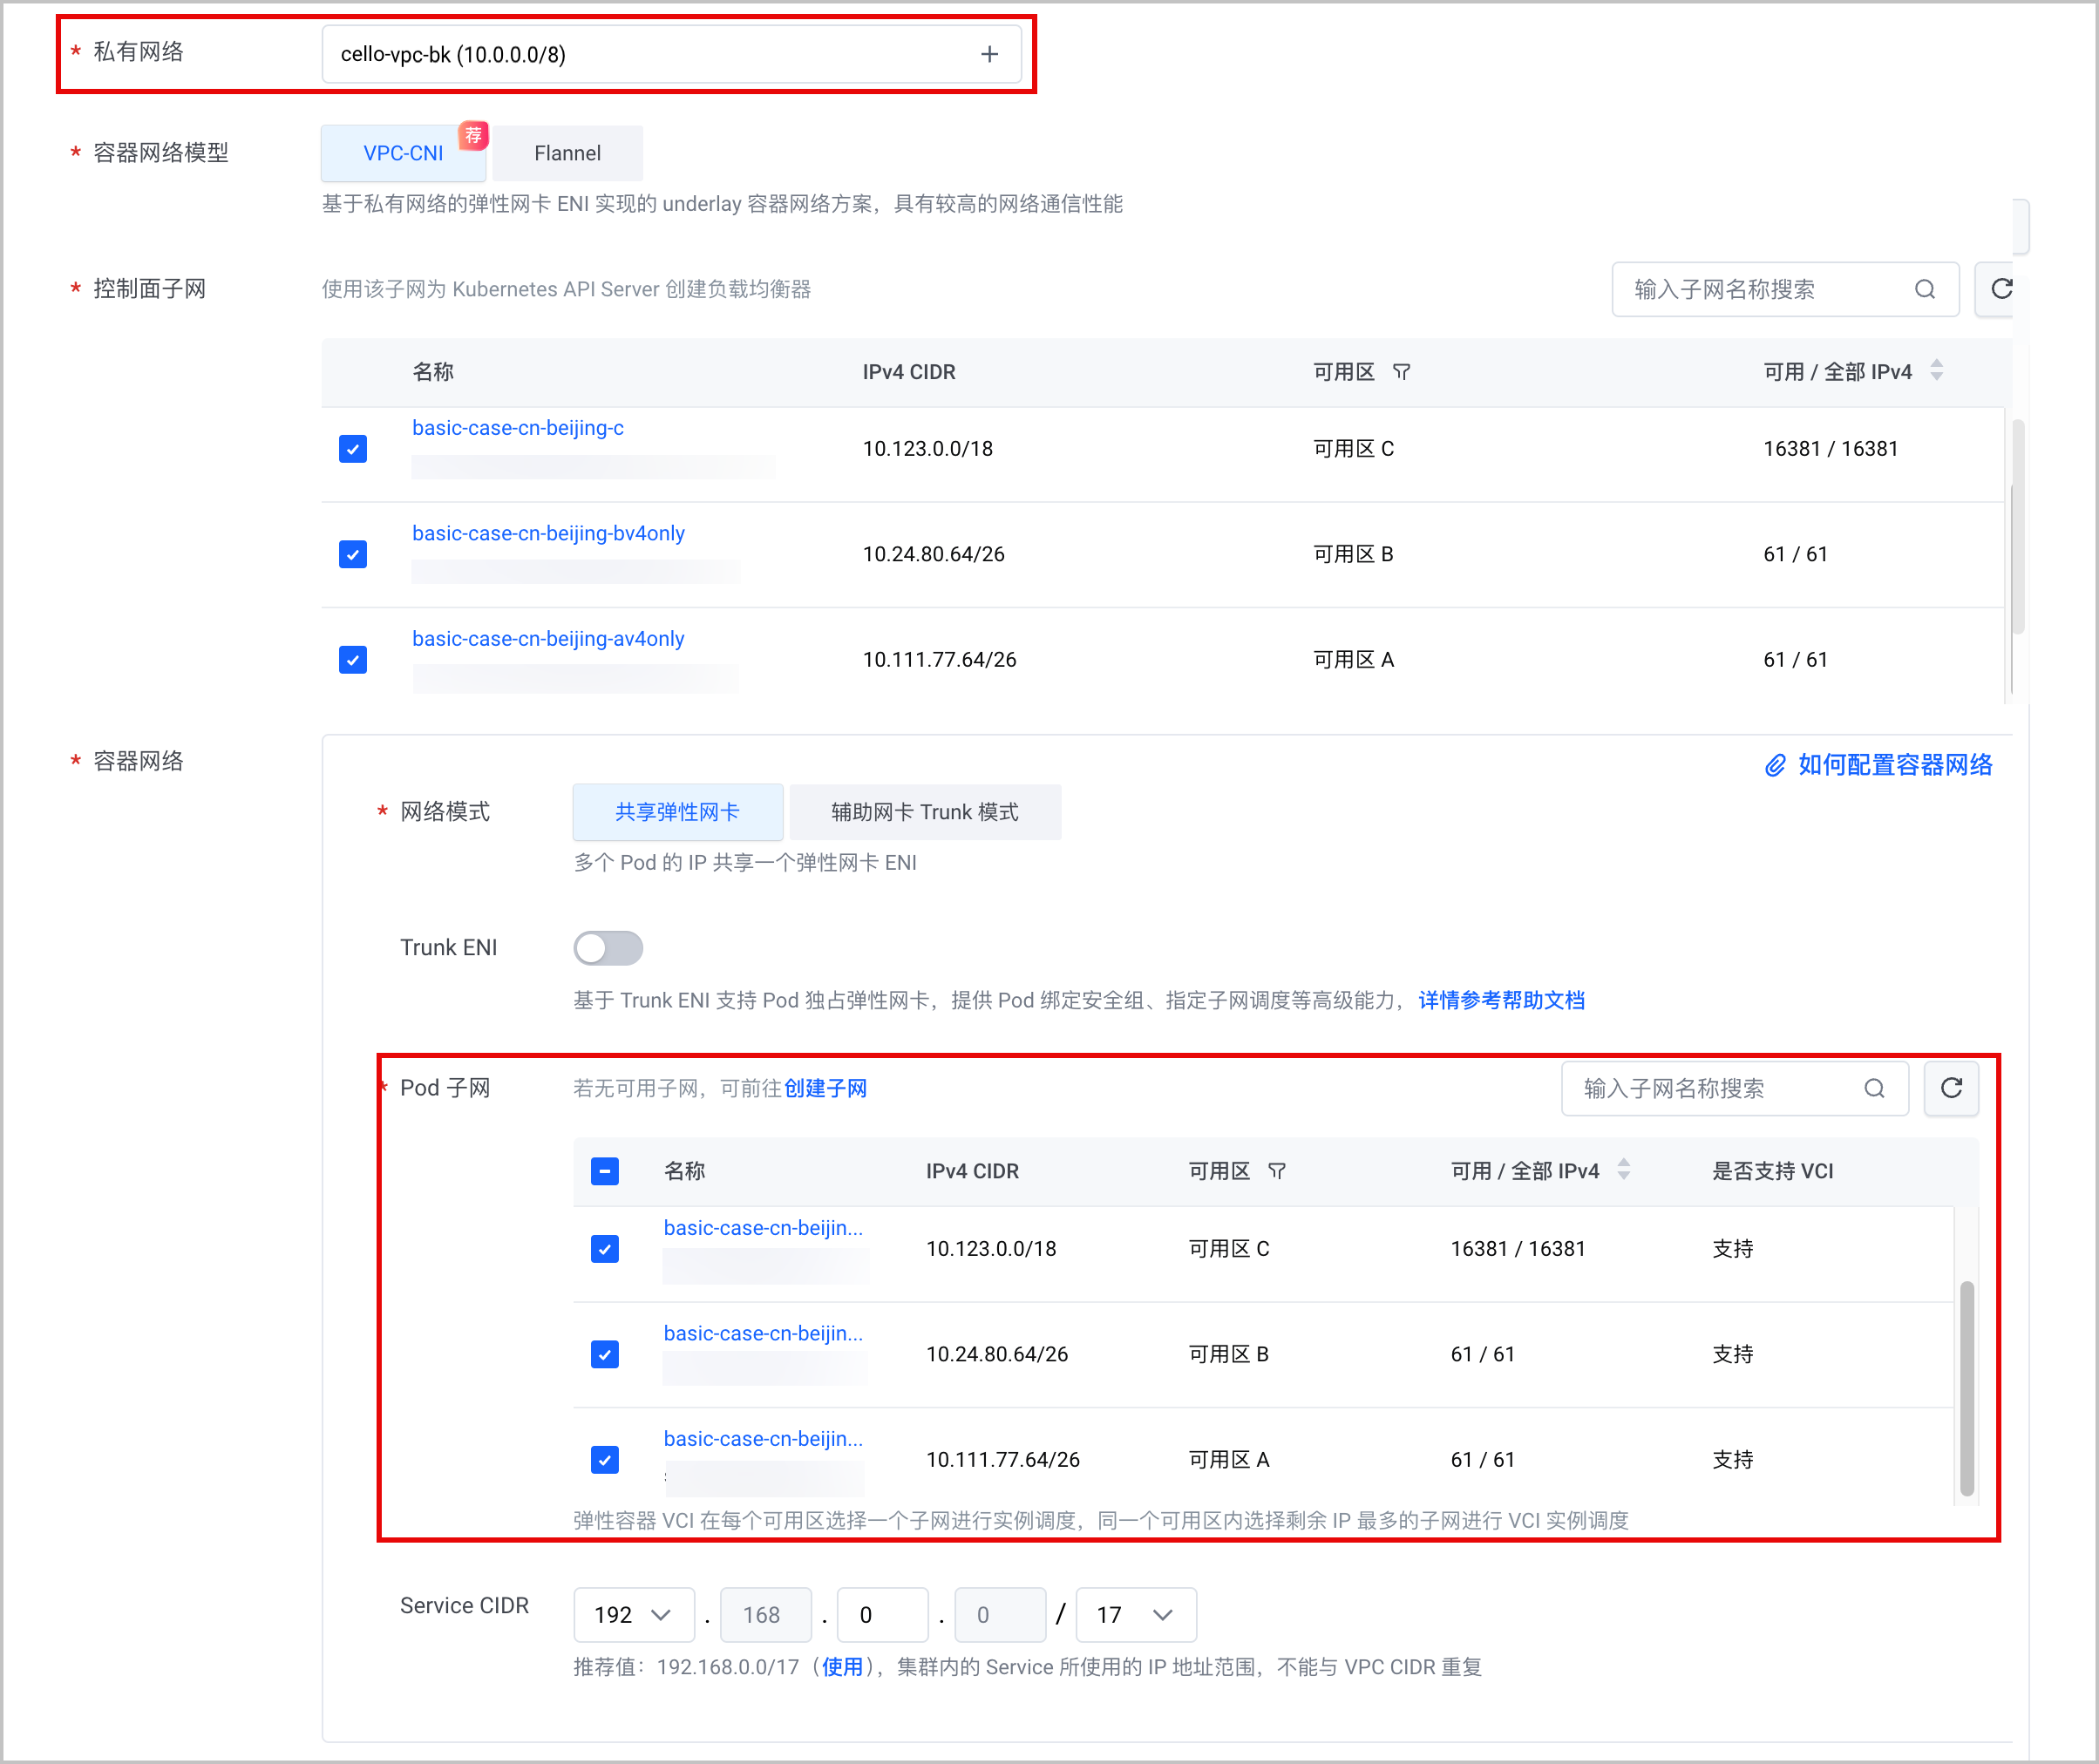Viewport: 2099px width, 1764px height.
Task: Open the Pod subnet link in the 可用区 B row
Action: click(763, 1334)
